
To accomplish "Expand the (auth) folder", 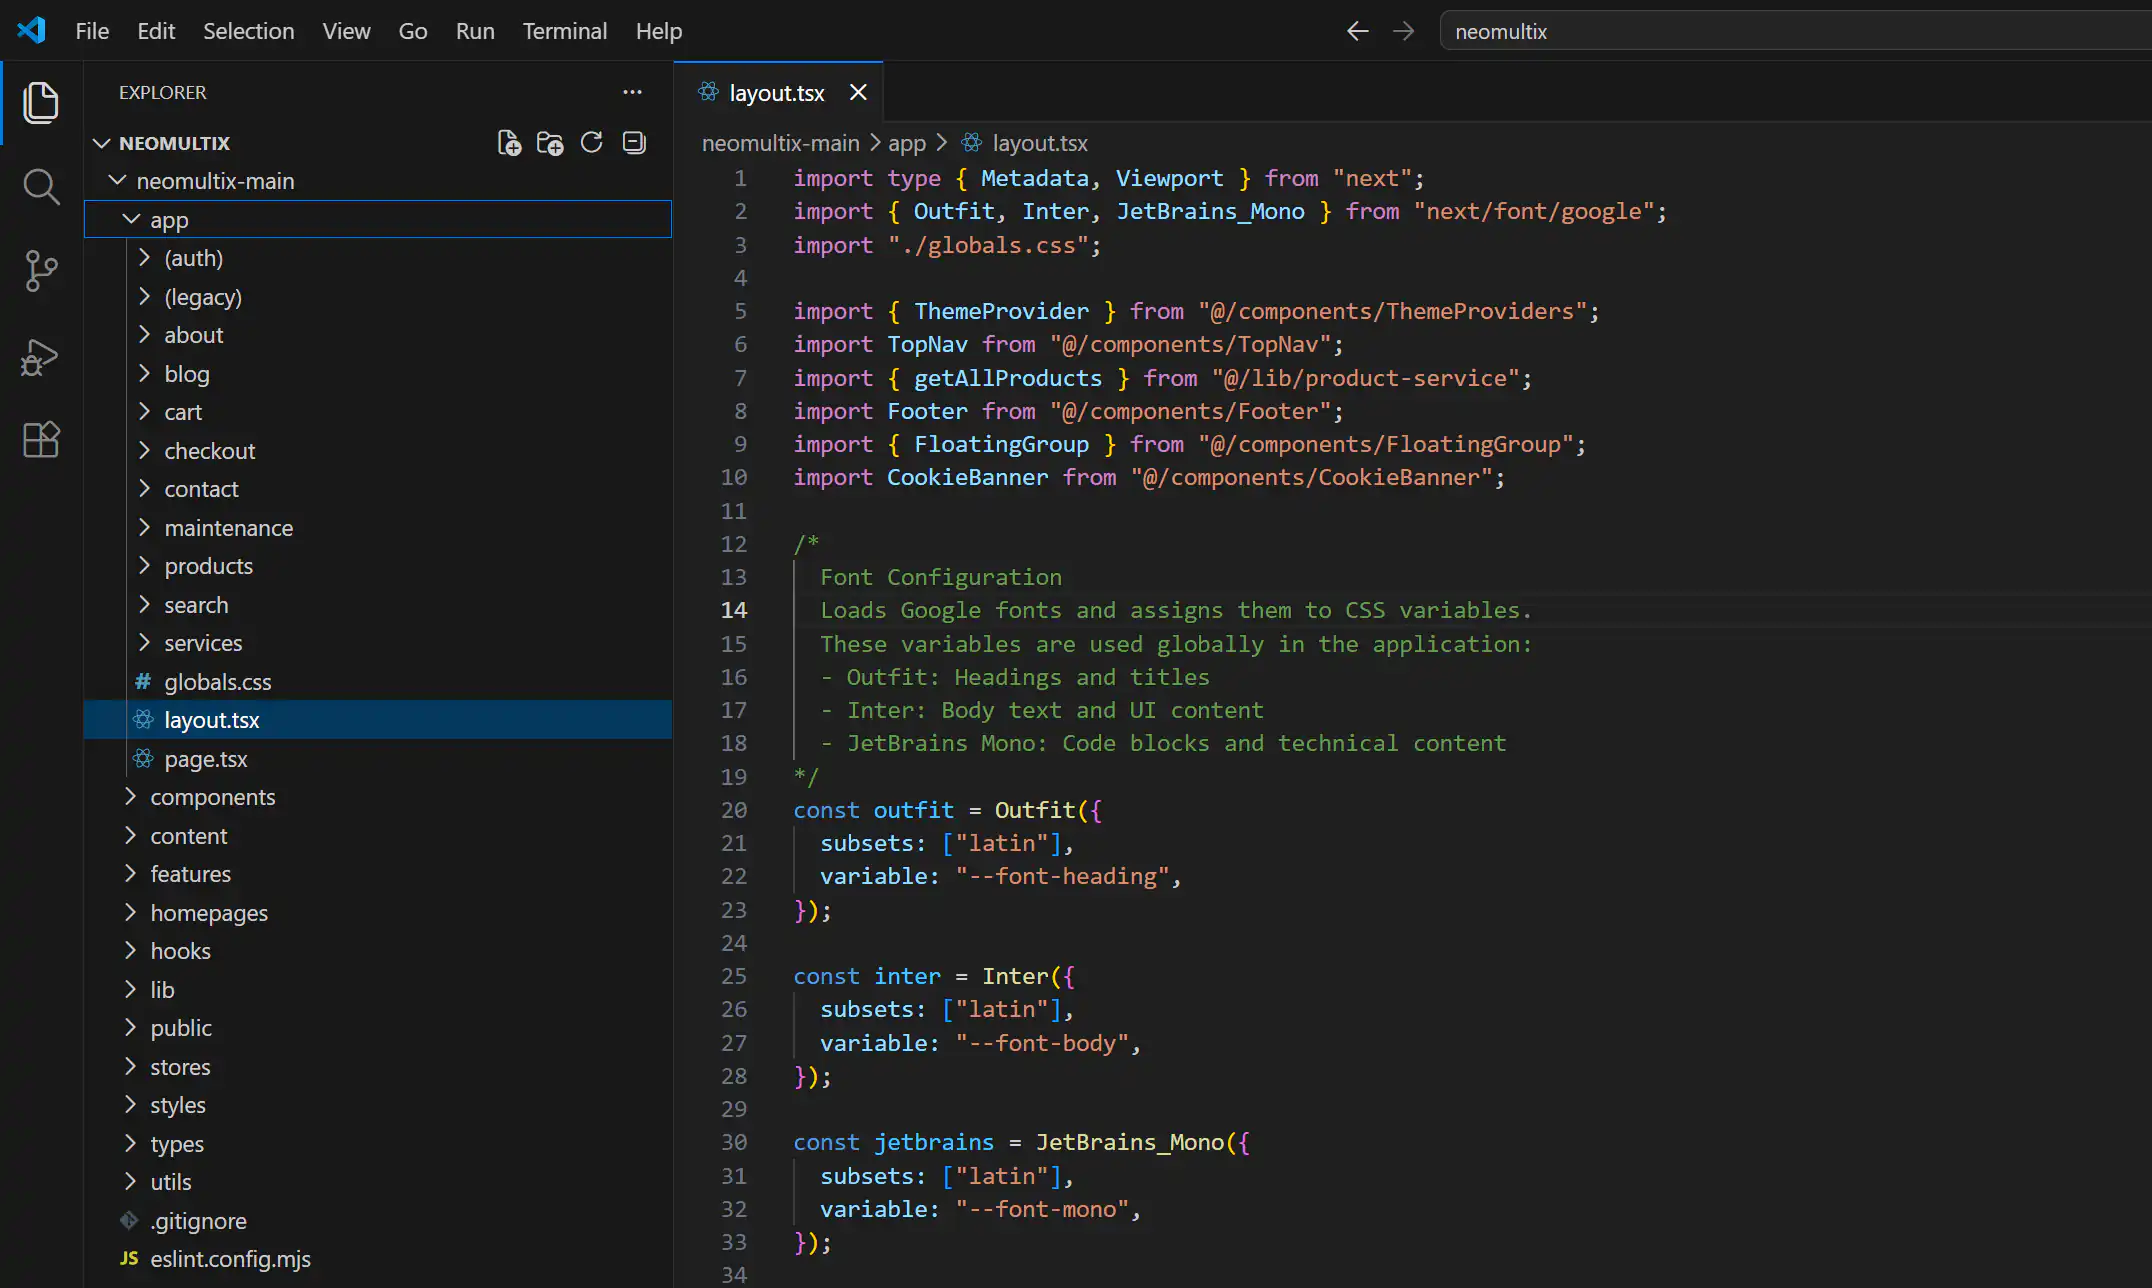I will point(144,258).
